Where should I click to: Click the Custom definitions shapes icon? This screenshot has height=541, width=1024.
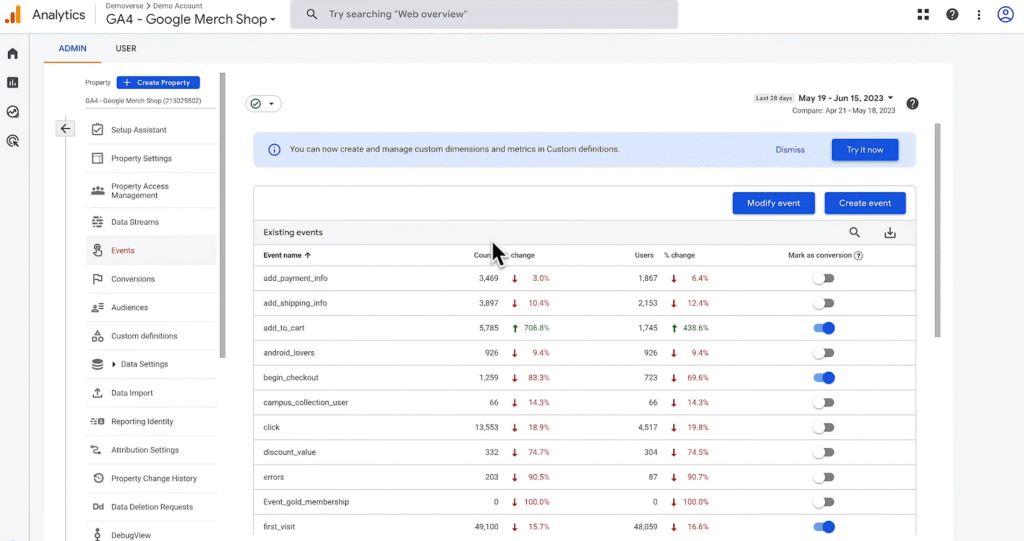[x=97, y=336]
